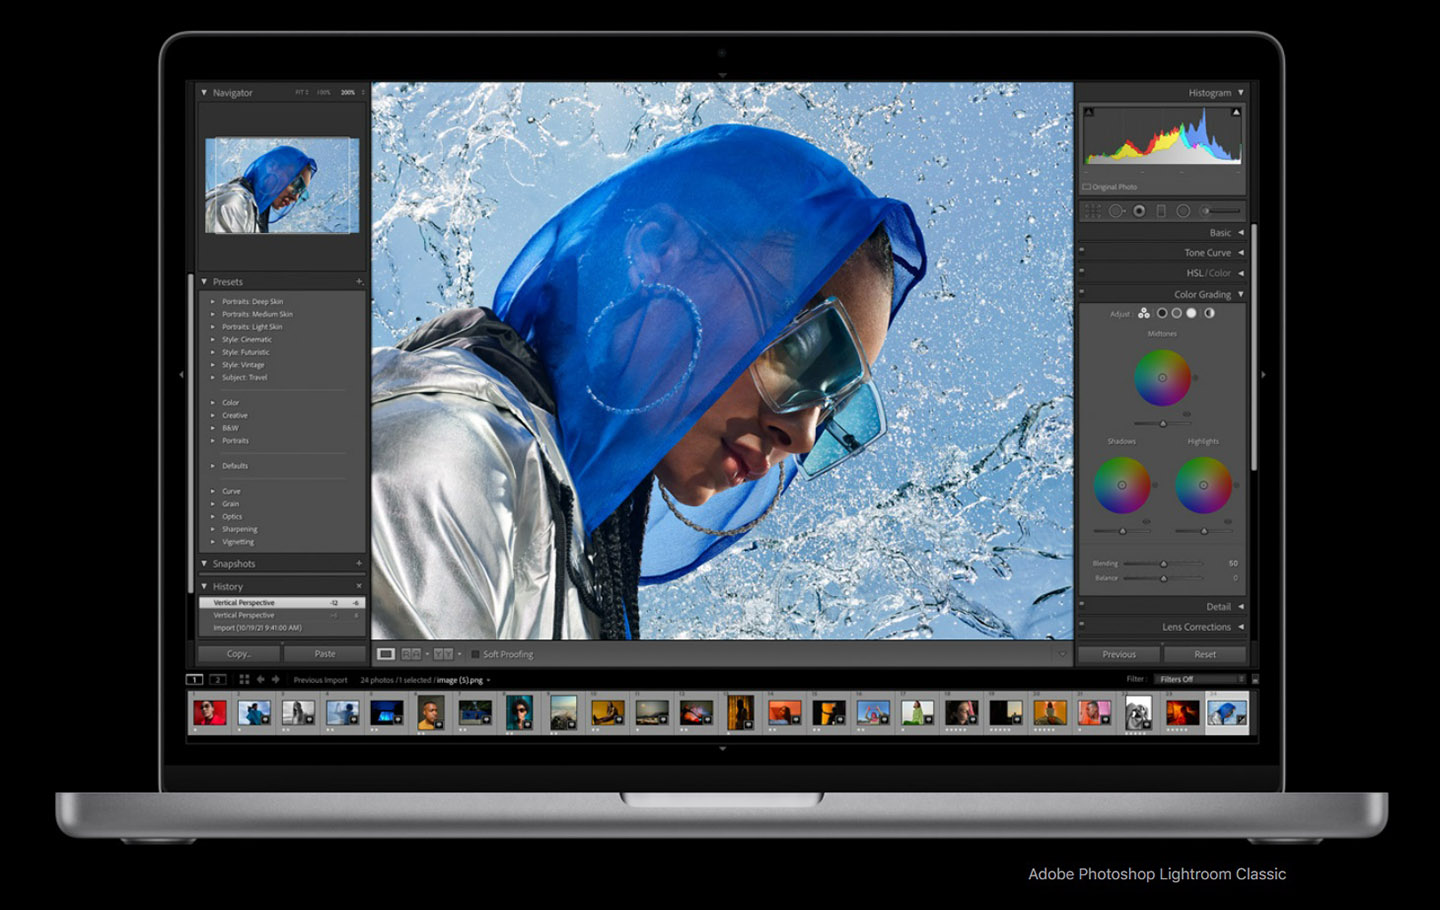Click the Previous button

click(x=1119, y=654)
